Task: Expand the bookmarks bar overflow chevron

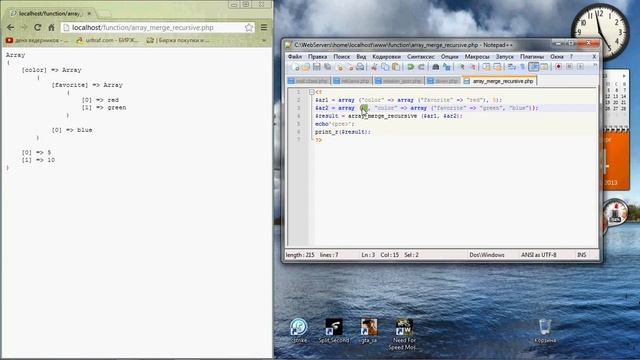Action: coord(264,40)
